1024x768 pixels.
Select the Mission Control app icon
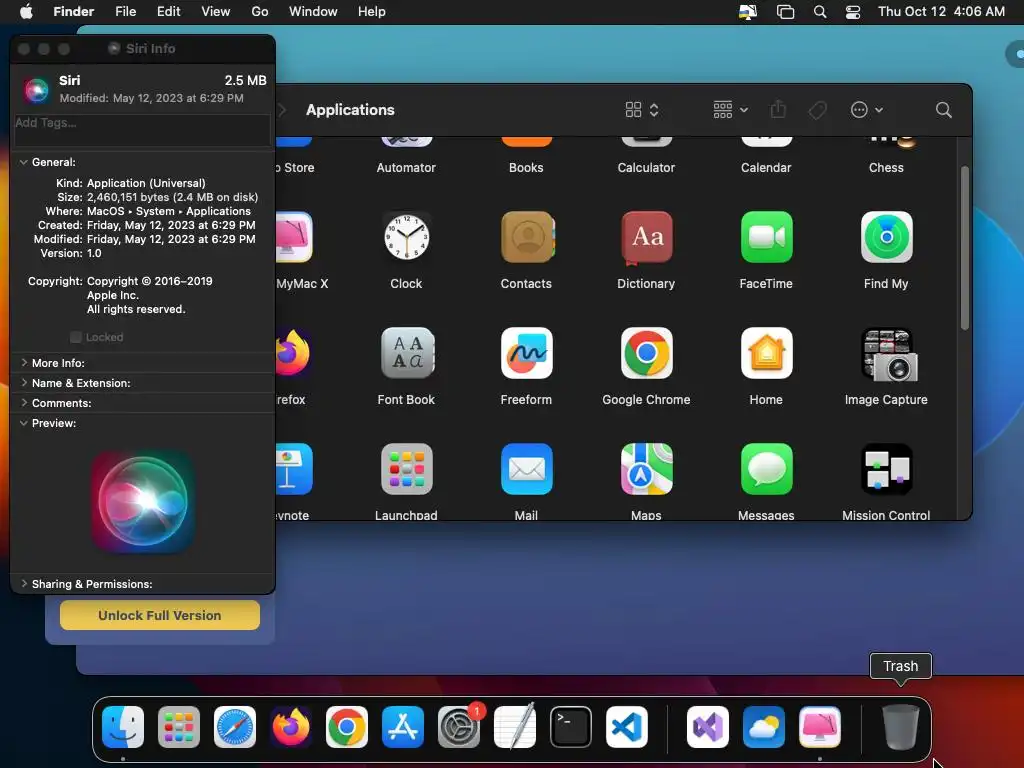886,470
